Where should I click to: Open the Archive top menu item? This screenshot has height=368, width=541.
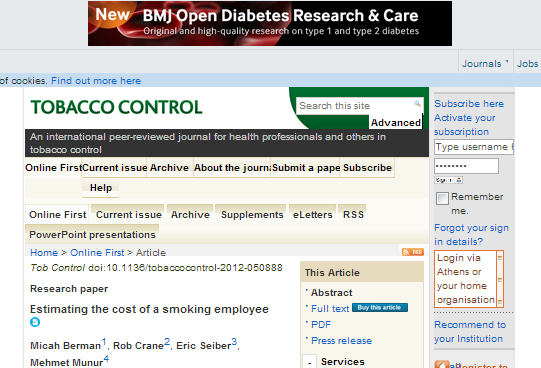(x=169, y=168)
